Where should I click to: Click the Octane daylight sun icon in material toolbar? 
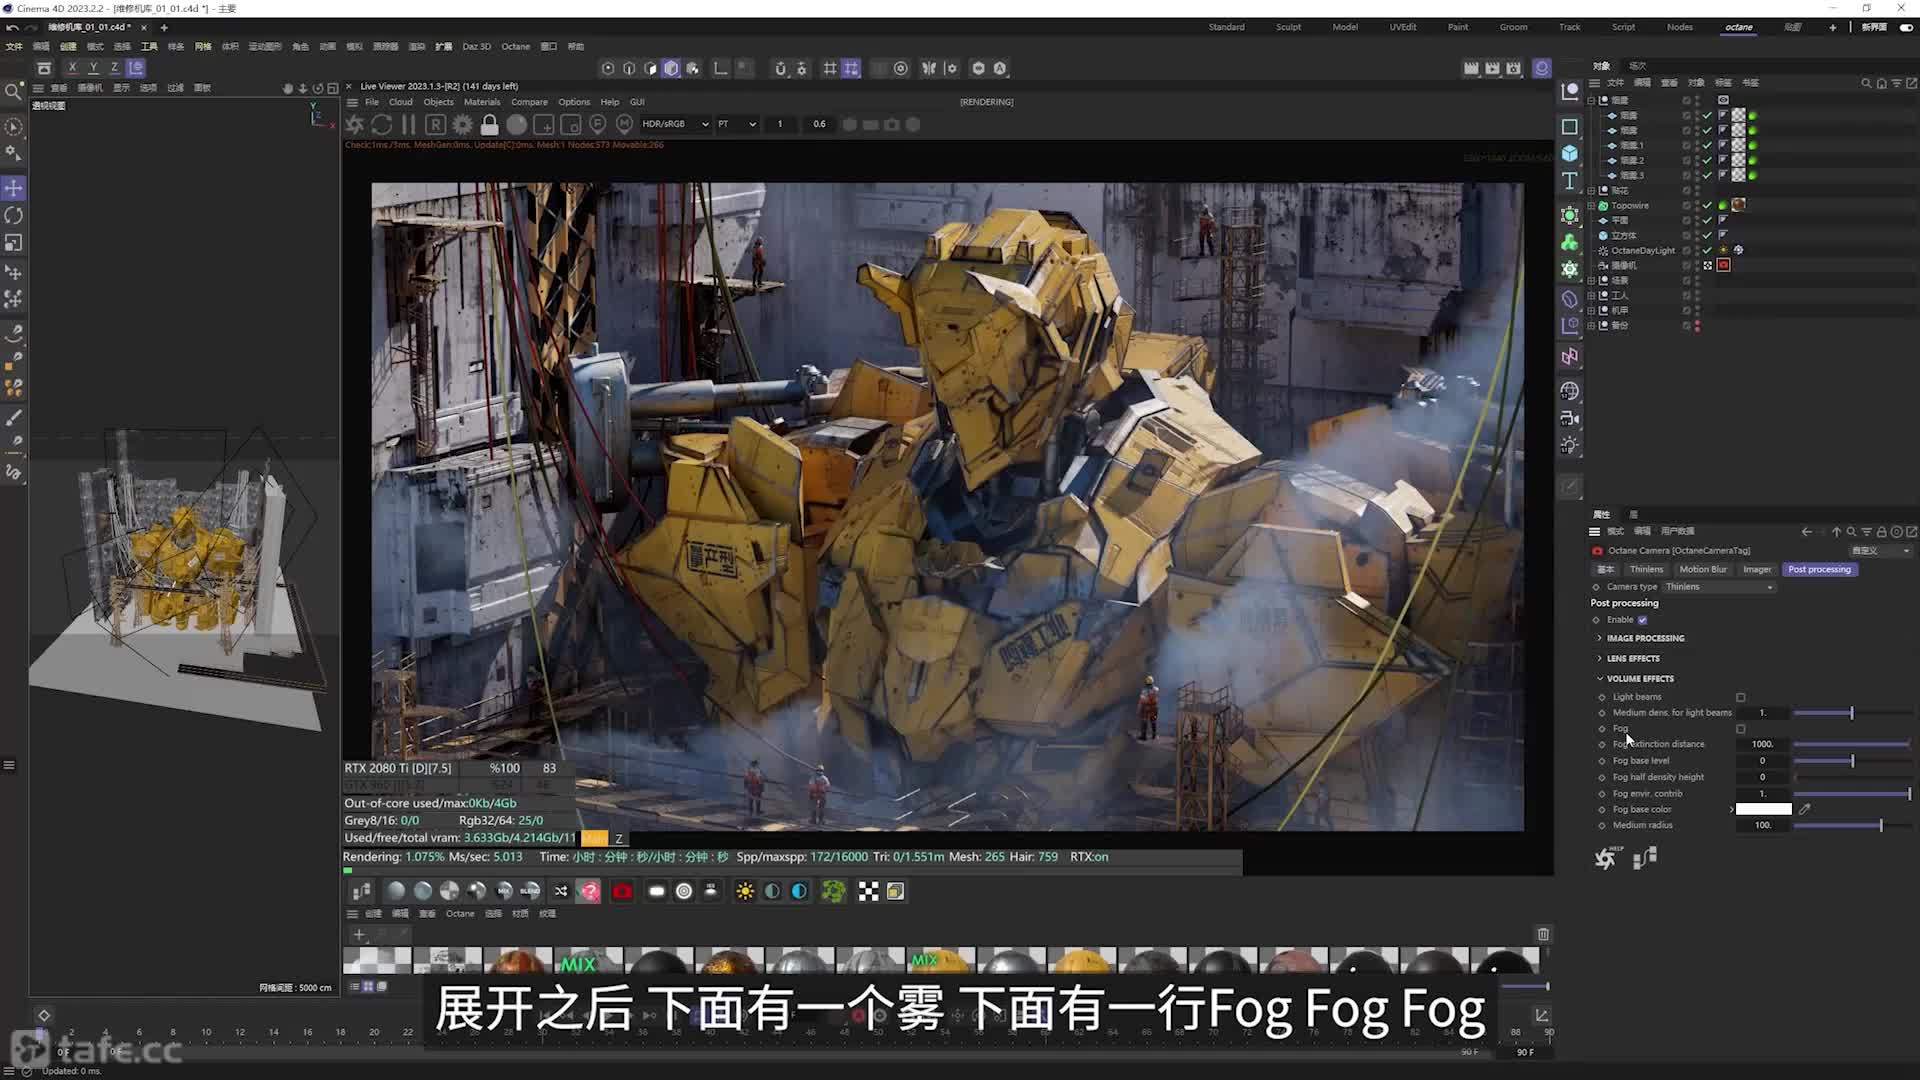(x=745, y=891)
